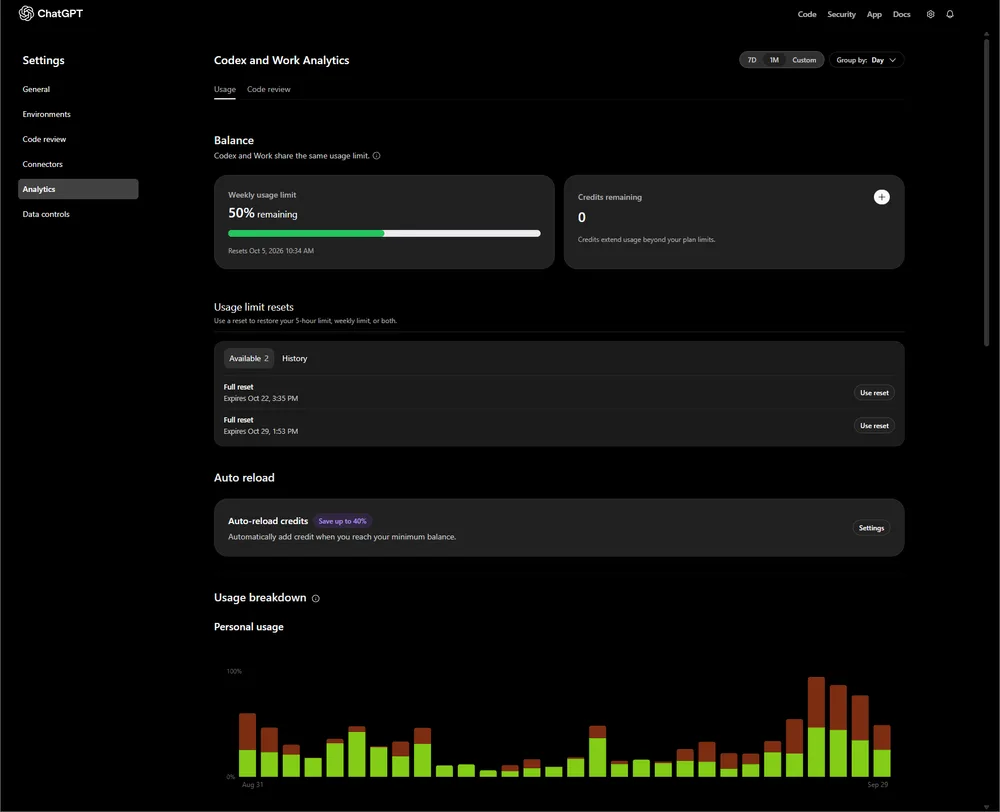Click the weekly usage limit progress bar
Viewport: 1000px width, 812px height.
click(x=384, y=233)
